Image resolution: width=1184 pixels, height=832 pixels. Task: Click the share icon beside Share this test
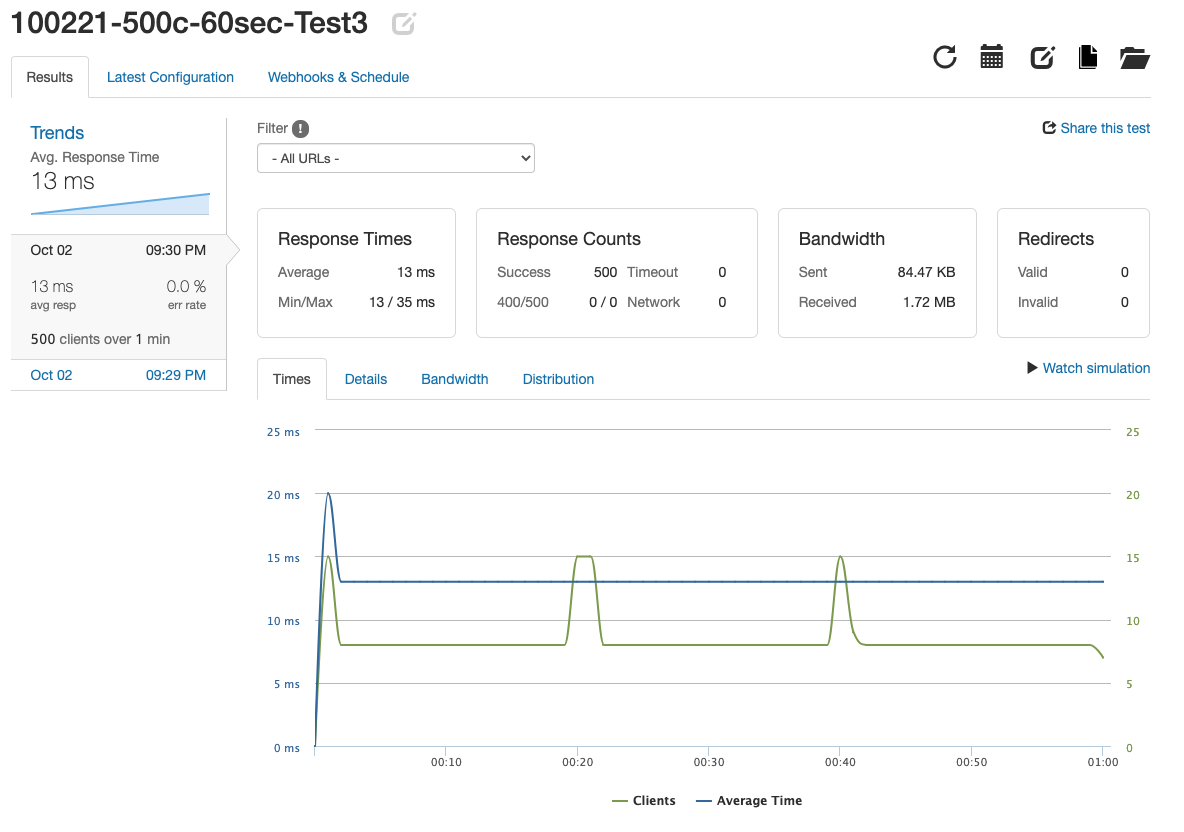[1049, 128]
